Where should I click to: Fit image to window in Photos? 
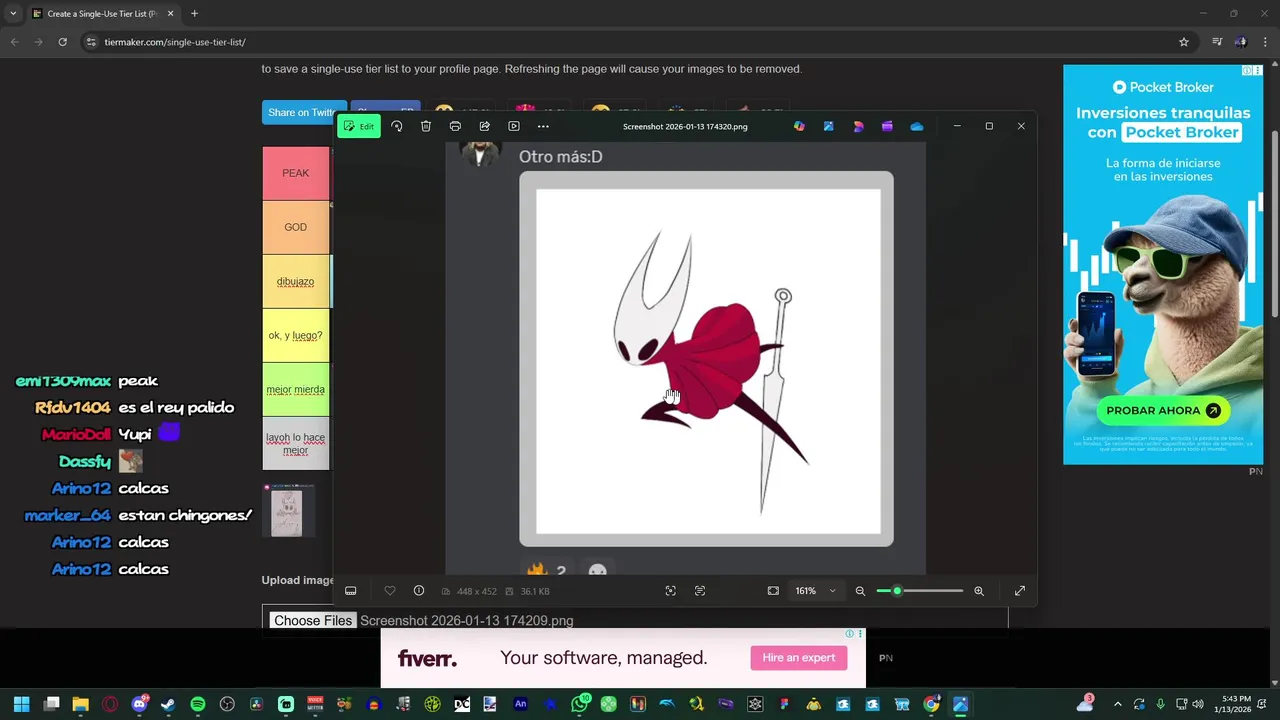773,591
